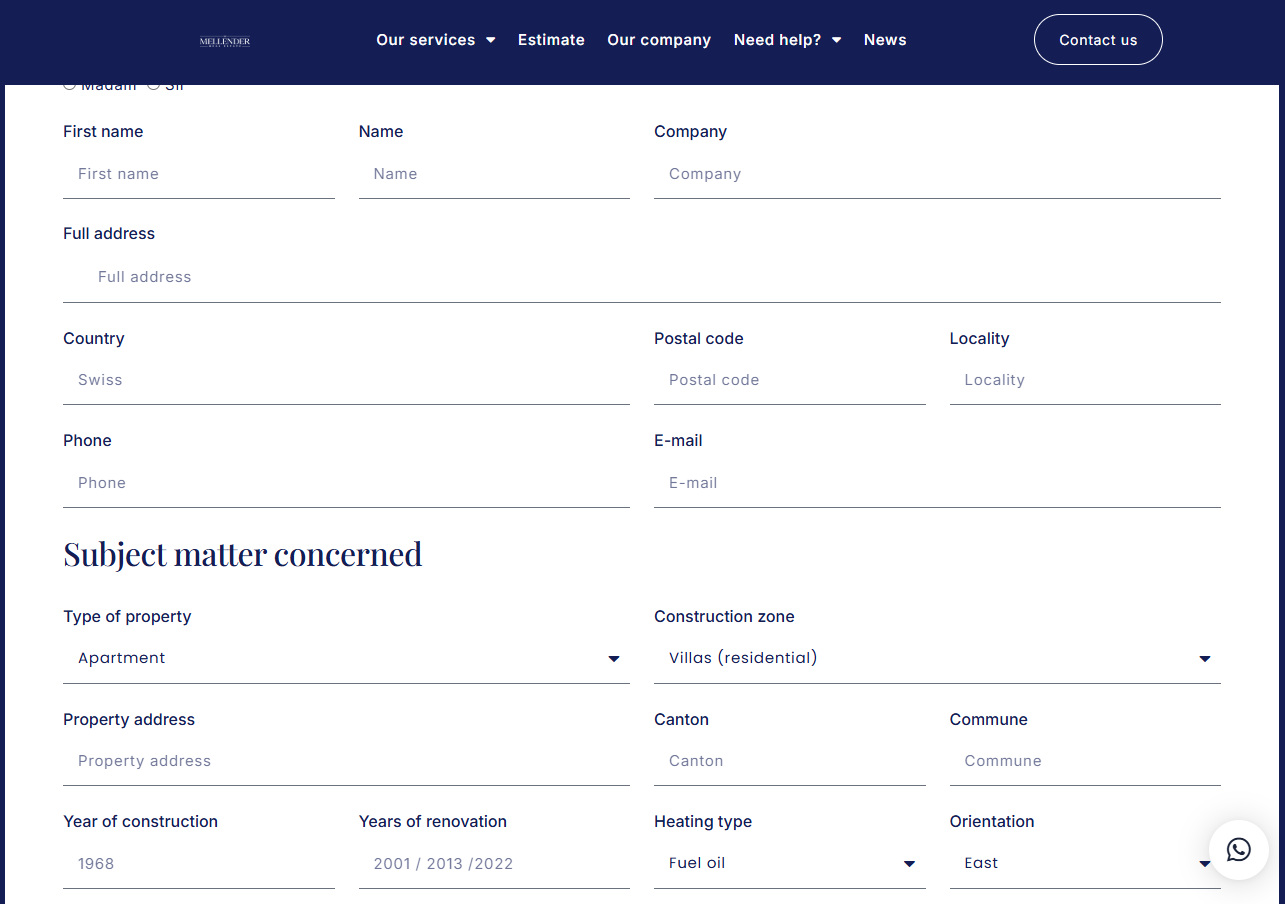
Task: Open the Our company menu item
Action: [659, 40]
